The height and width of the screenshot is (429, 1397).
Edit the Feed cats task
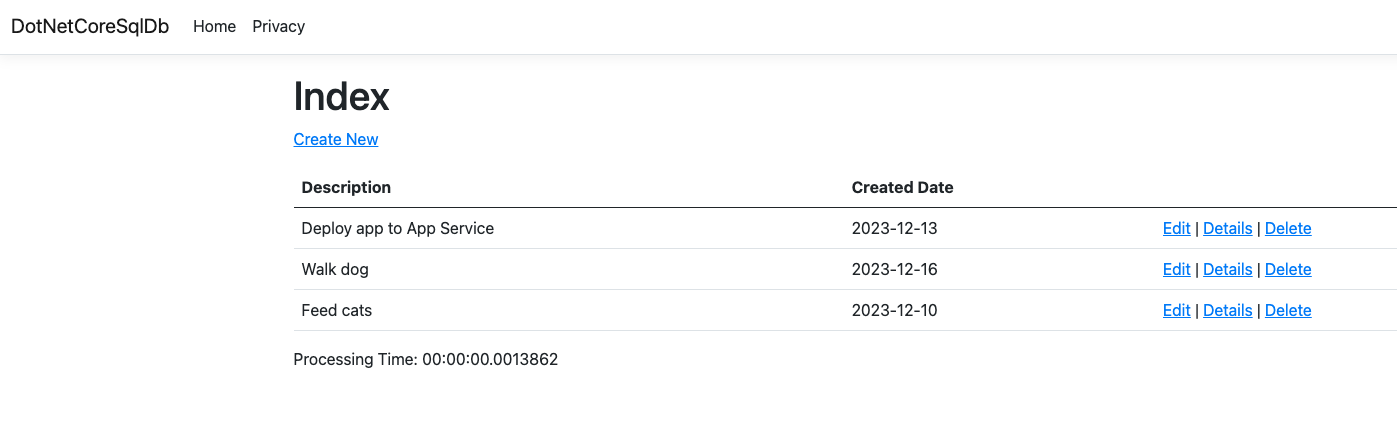click(1176, 310)
